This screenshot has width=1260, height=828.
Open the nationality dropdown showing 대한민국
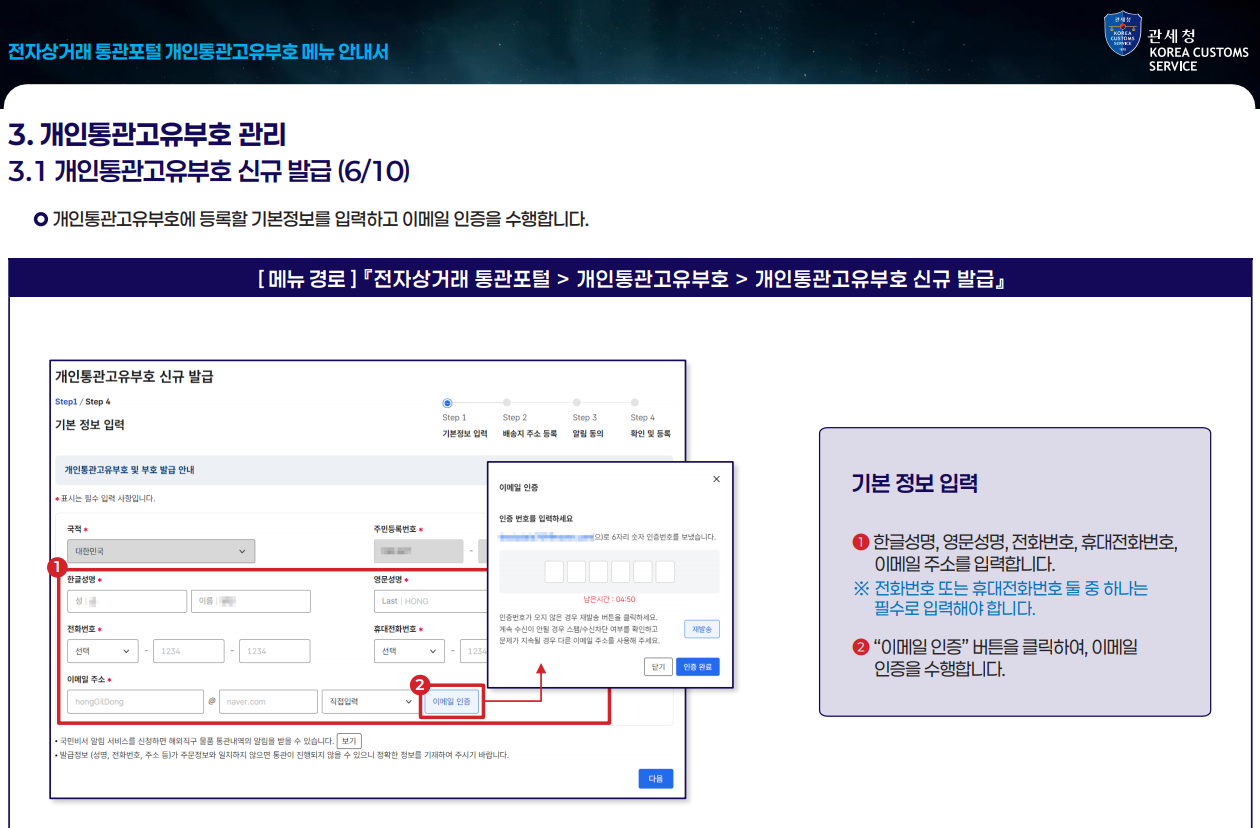[x=161, y=551]
